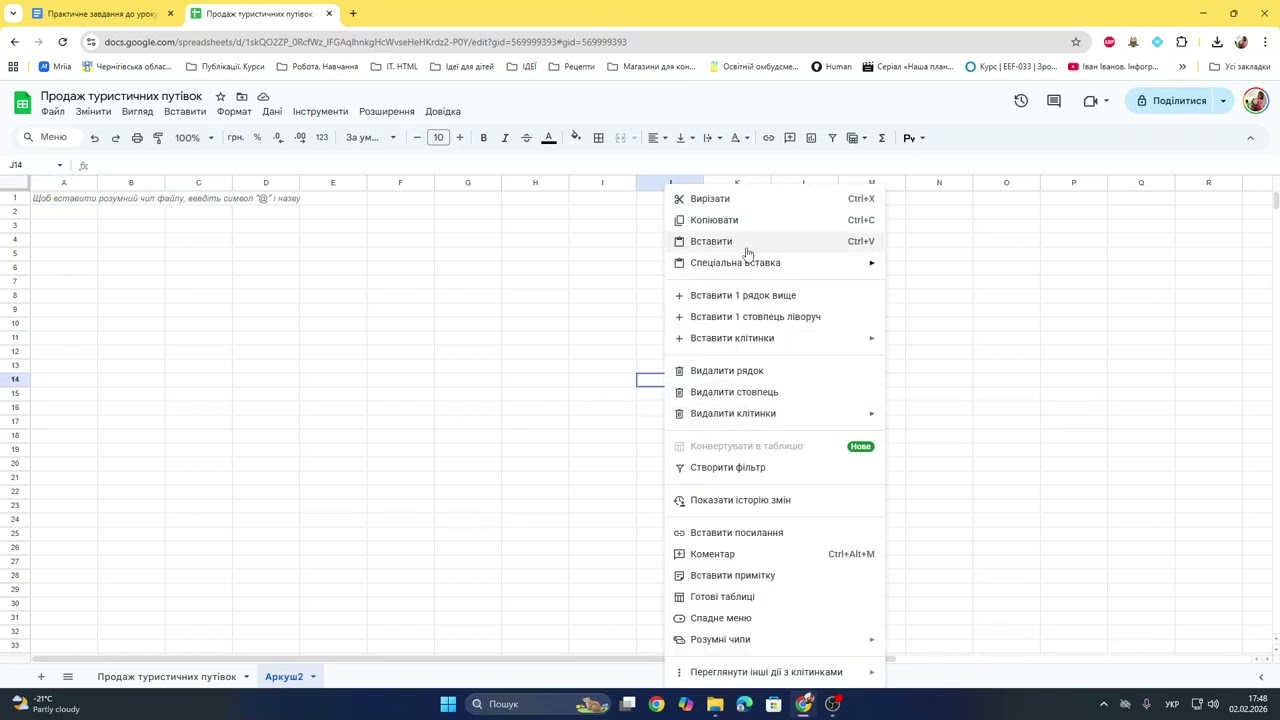
Task: Choose Вставити 1 рядок вище
Action: pyautogui.click(x=775, y=296)
